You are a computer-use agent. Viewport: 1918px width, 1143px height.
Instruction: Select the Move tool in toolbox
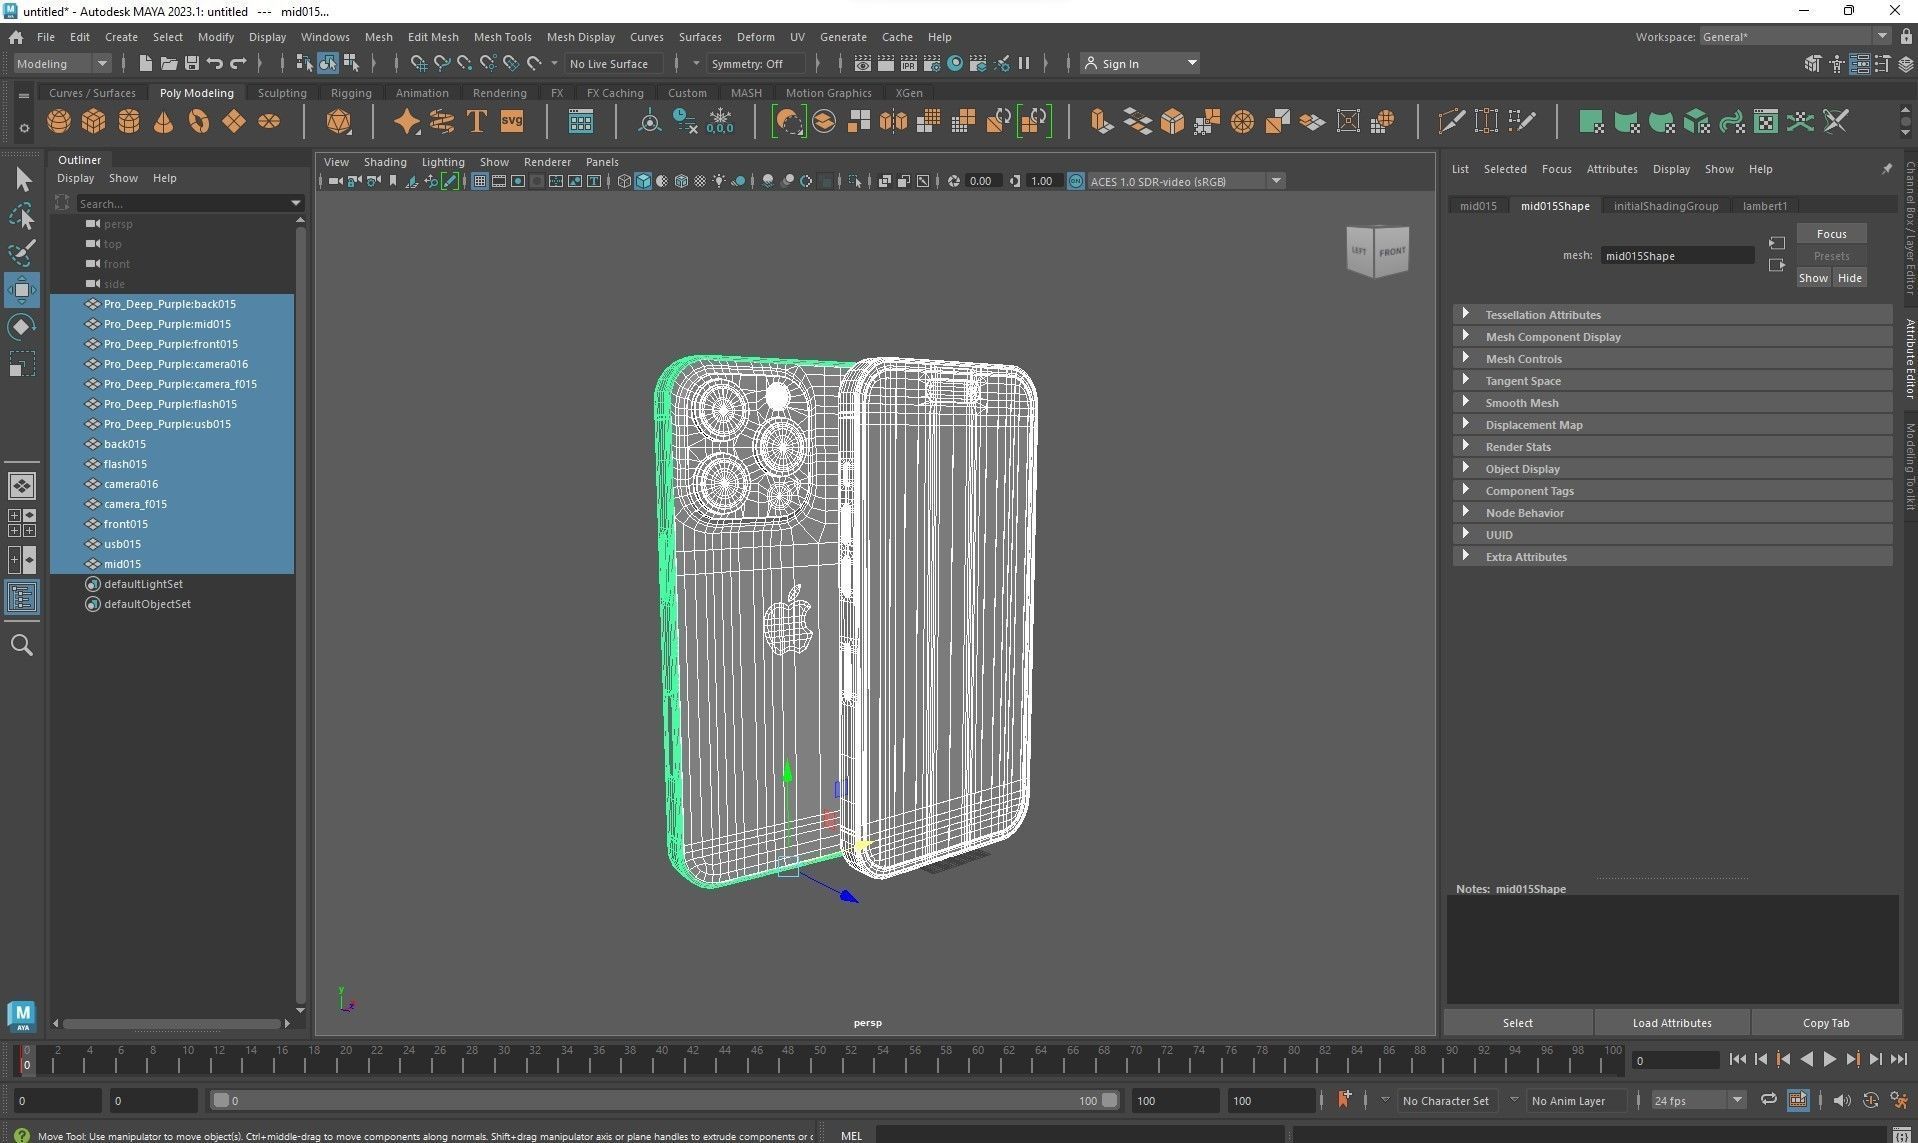[x=21, y=291]
